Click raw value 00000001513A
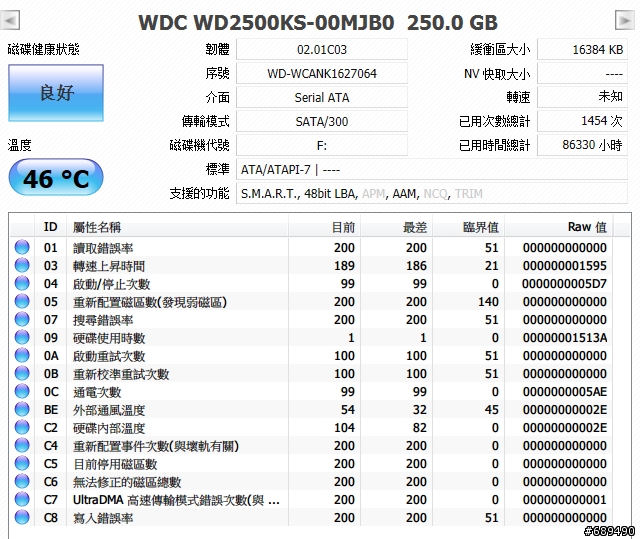 pos(564,337)
